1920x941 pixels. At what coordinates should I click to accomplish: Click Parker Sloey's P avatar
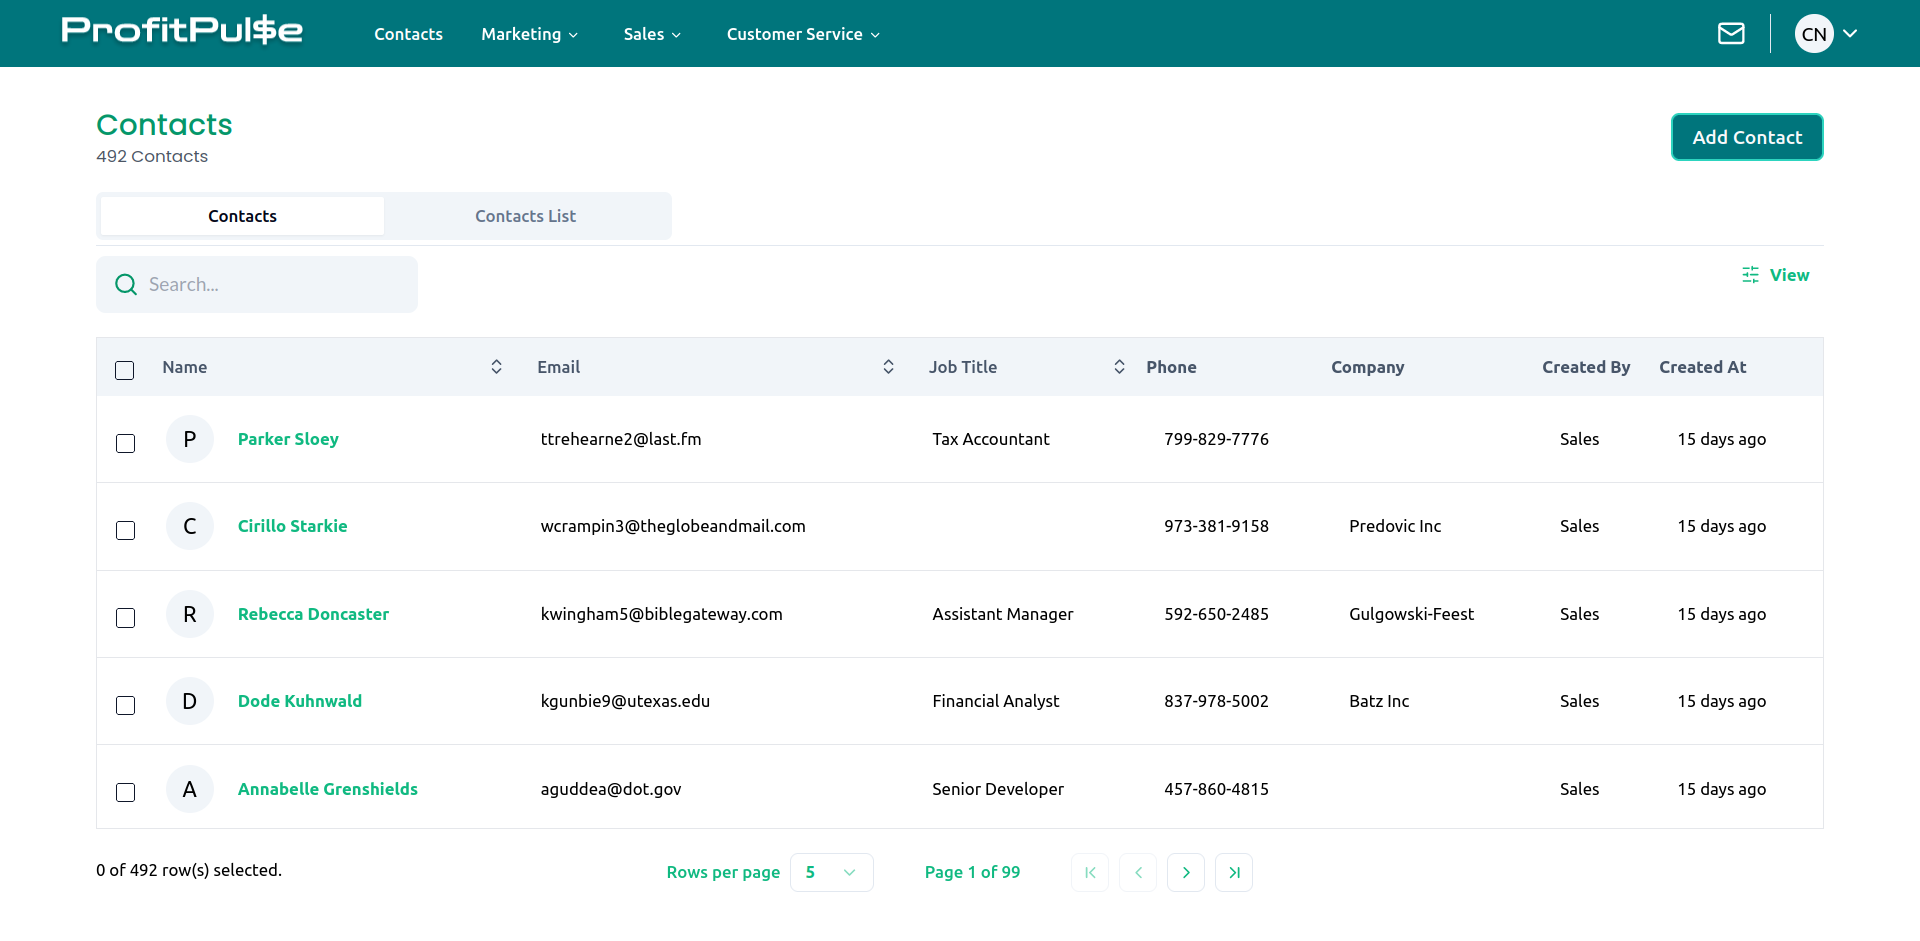(190, 439)
